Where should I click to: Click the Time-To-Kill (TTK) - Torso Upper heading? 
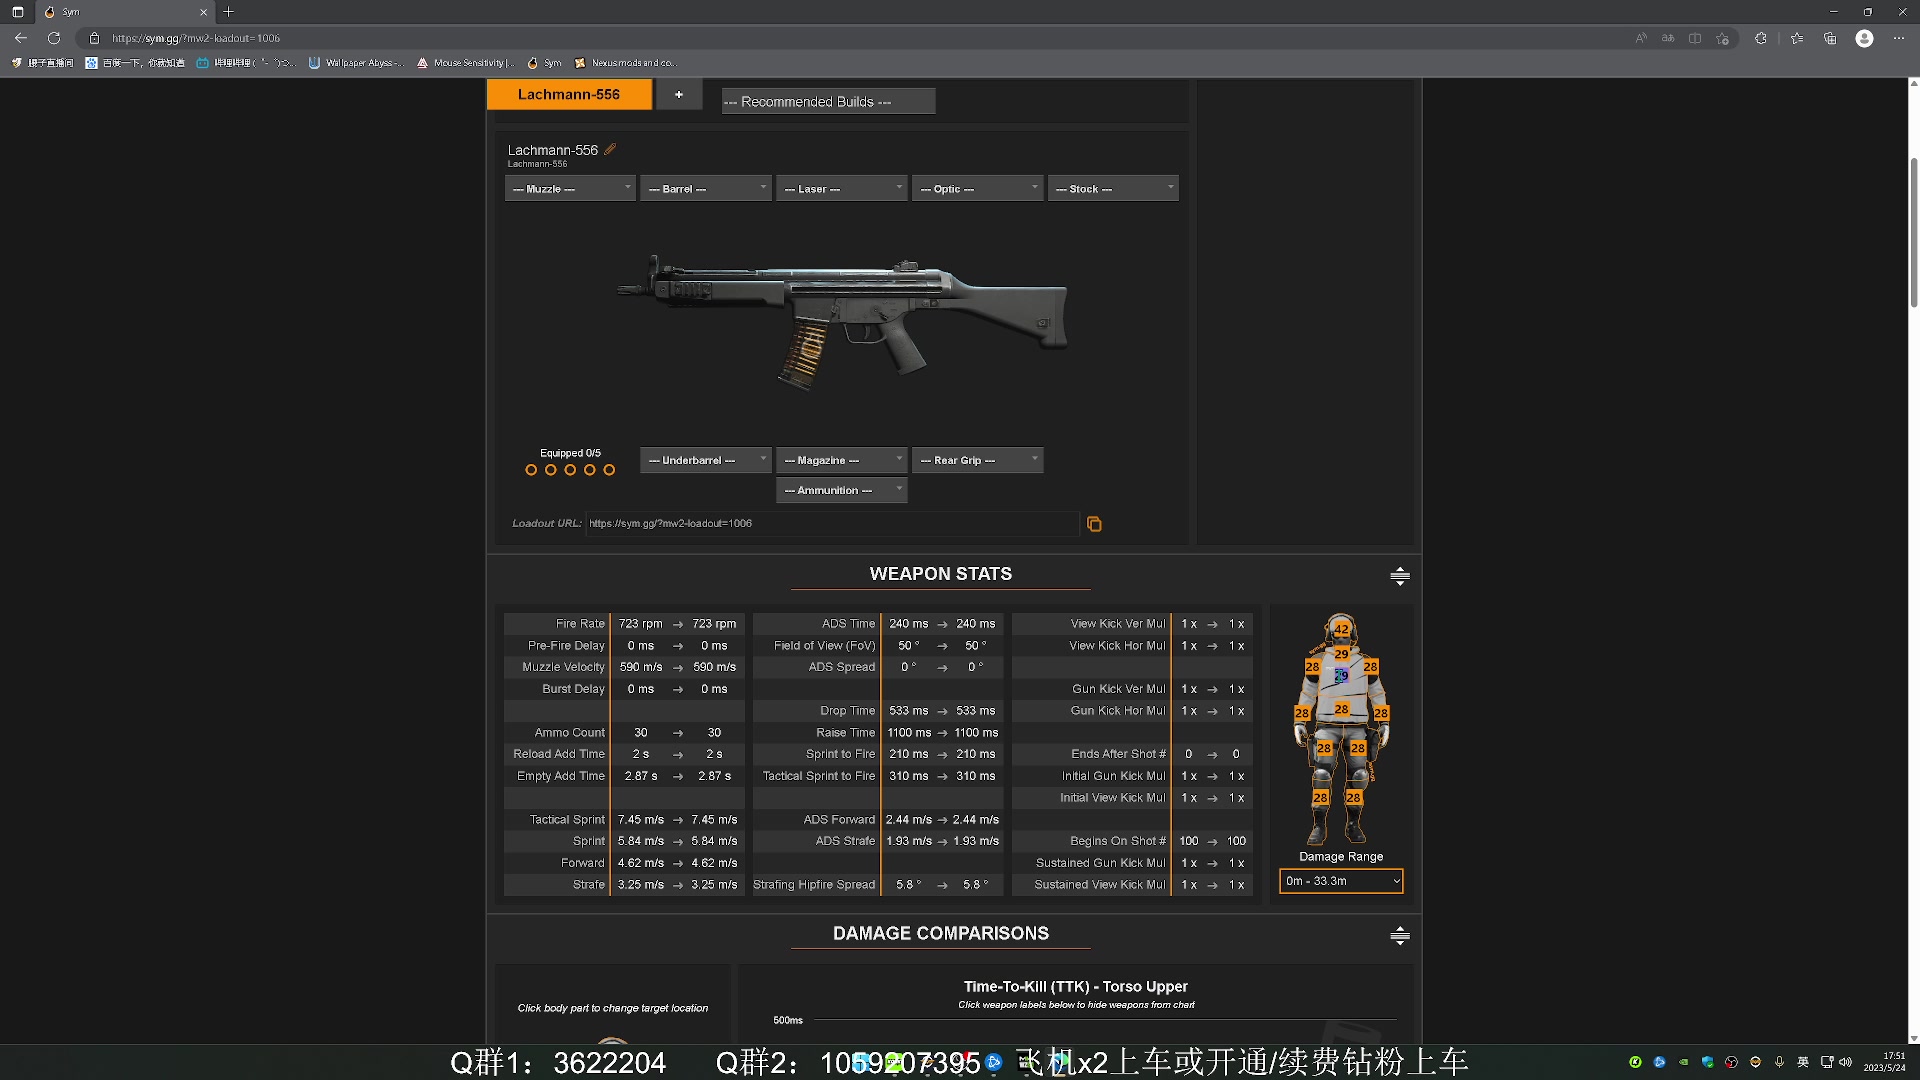click(x=1076, y=987)
